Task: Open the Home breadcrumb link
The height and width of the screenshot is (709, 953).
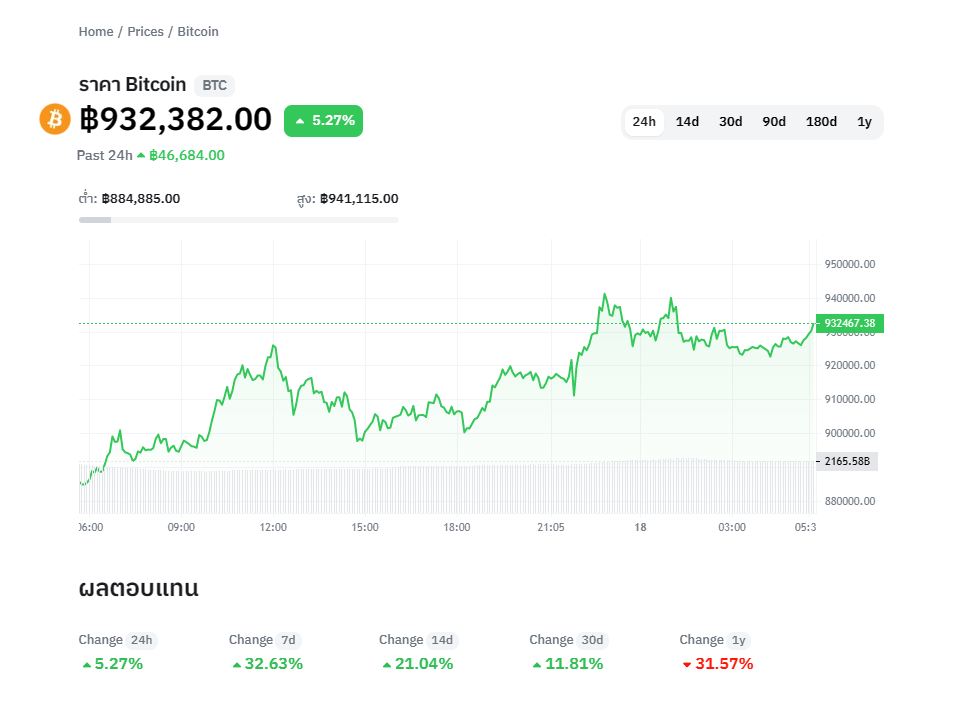Action: [96, 32]
